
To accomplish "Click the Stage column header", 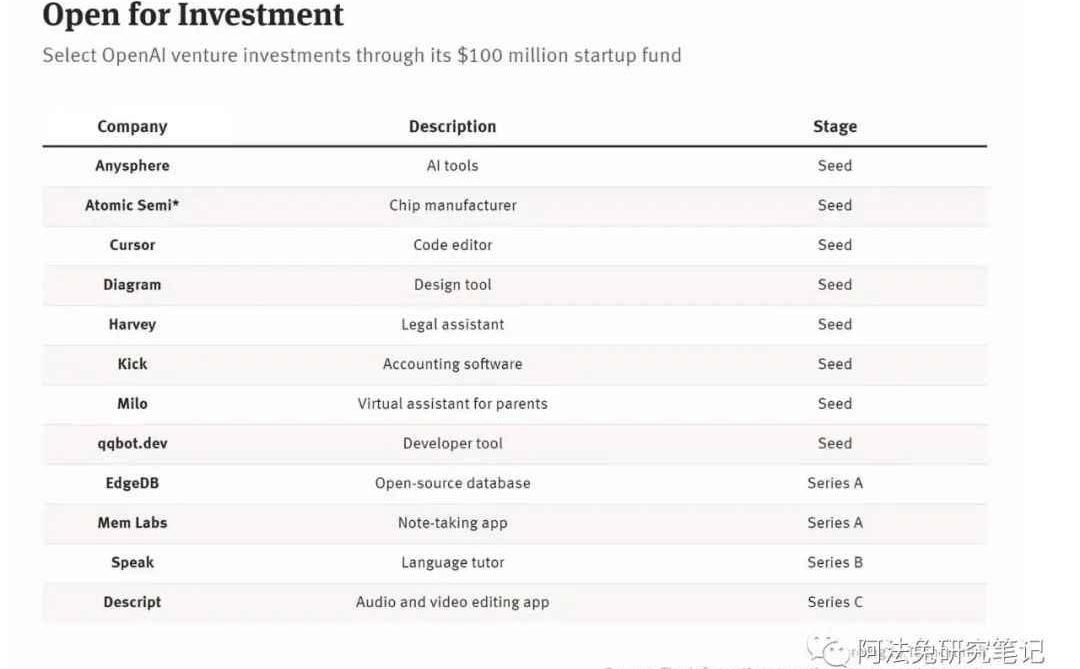I will coord(835,126).
